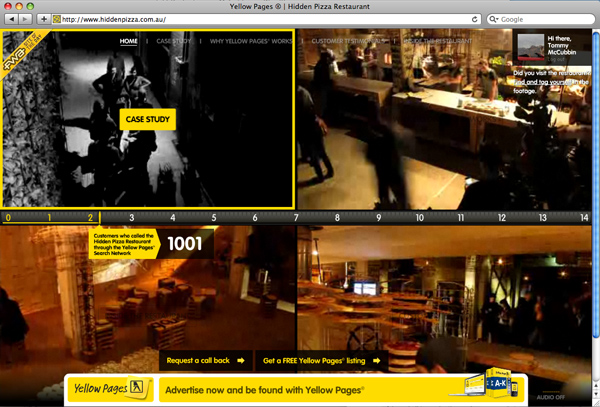
Task: Click the site favicon in the address bar
Action: click(x=57, y=19)
